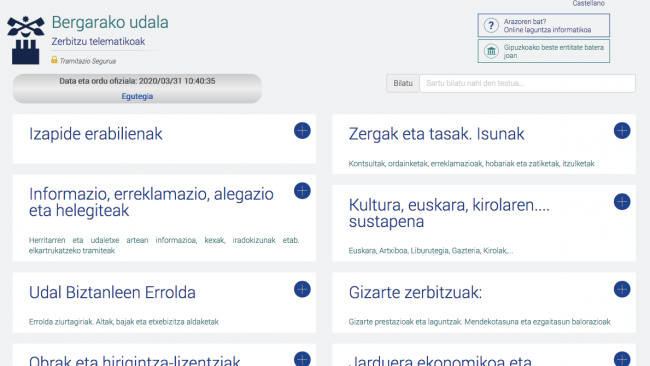Expand Izapide erabilienak with plus icon
The image size is (650, 366).
point(302,131)
